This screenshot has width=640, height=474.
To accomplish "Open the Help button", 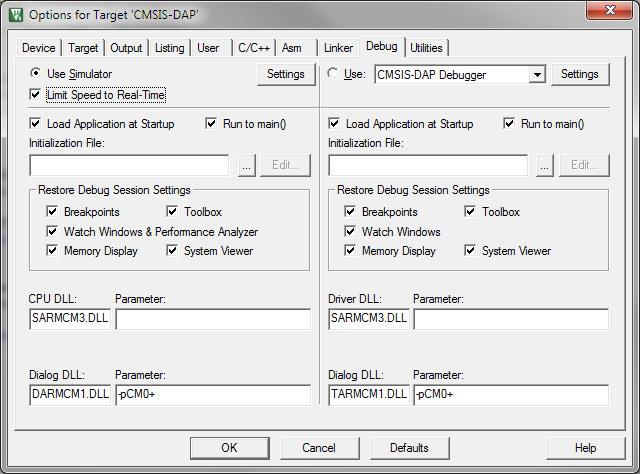I will (586, 448).
